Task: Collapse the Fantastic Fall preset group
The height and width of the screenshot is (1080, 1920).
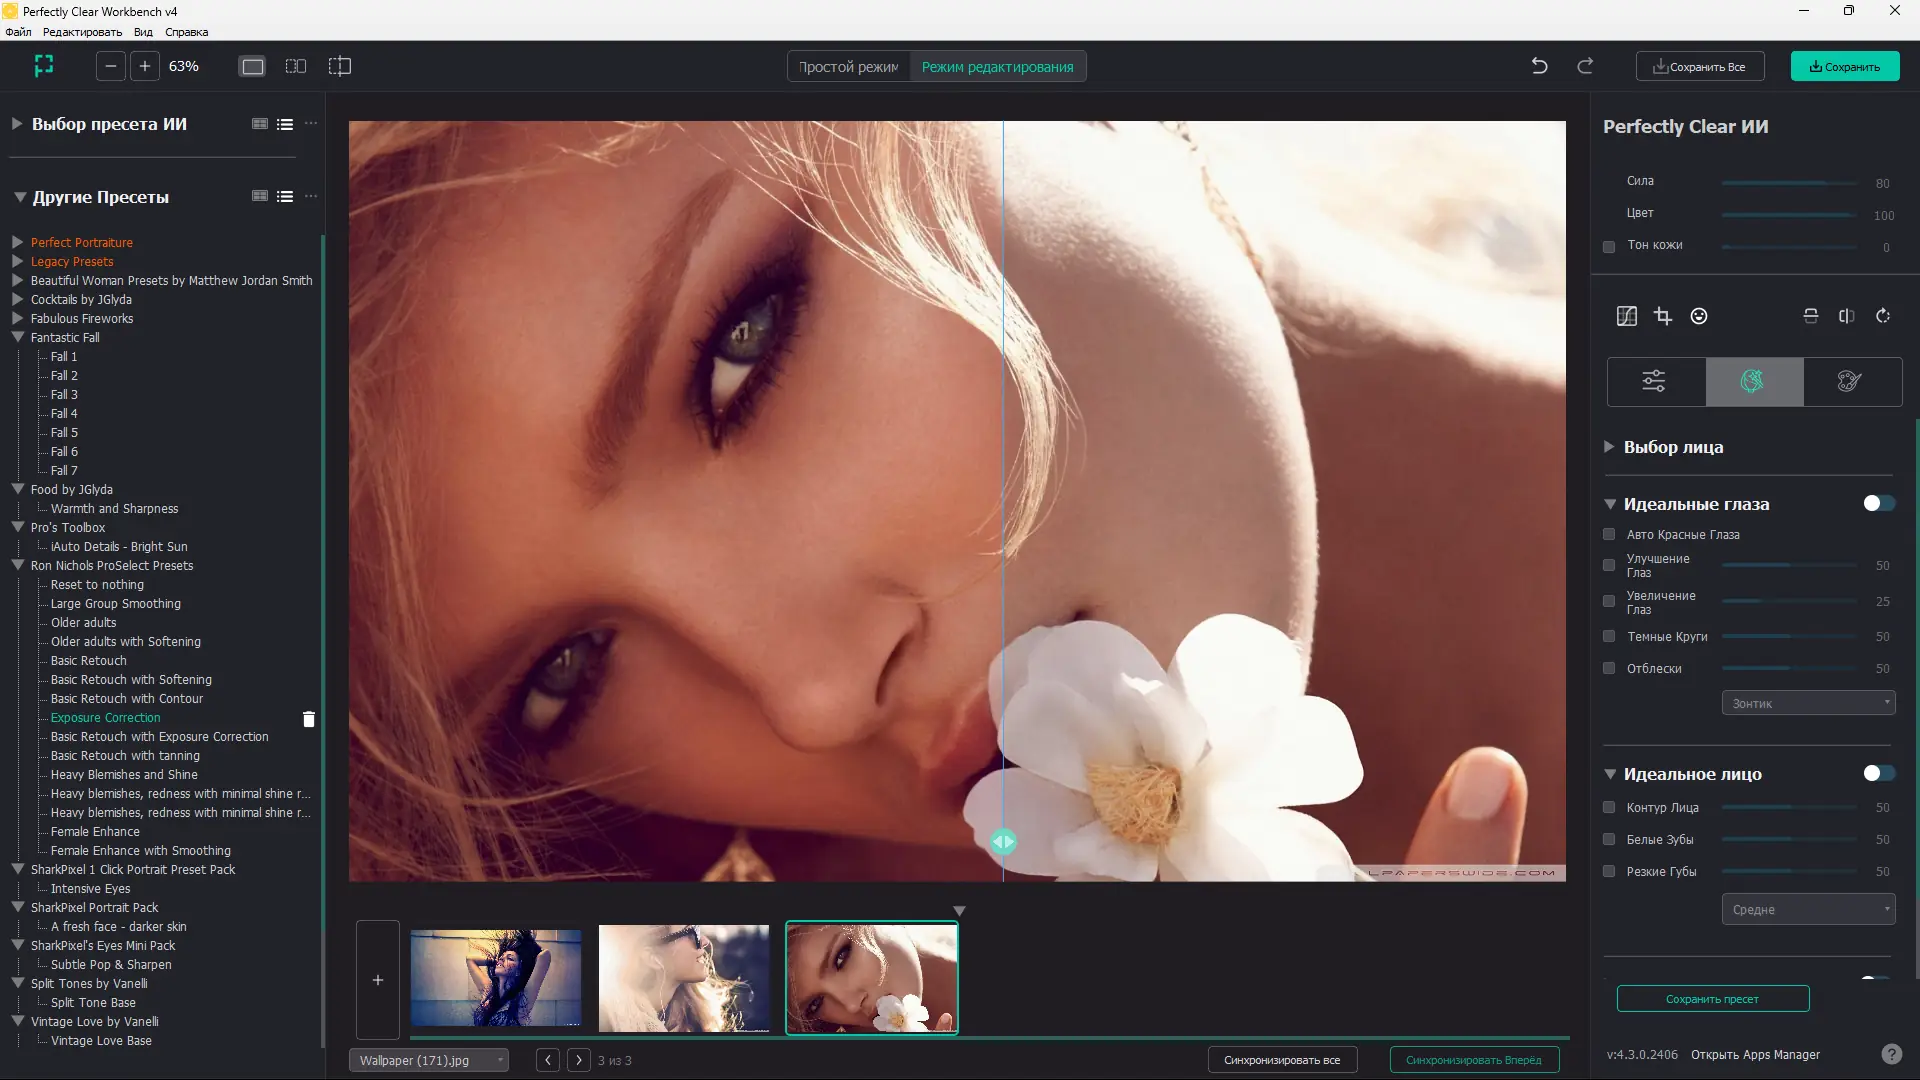Action: 18,338
